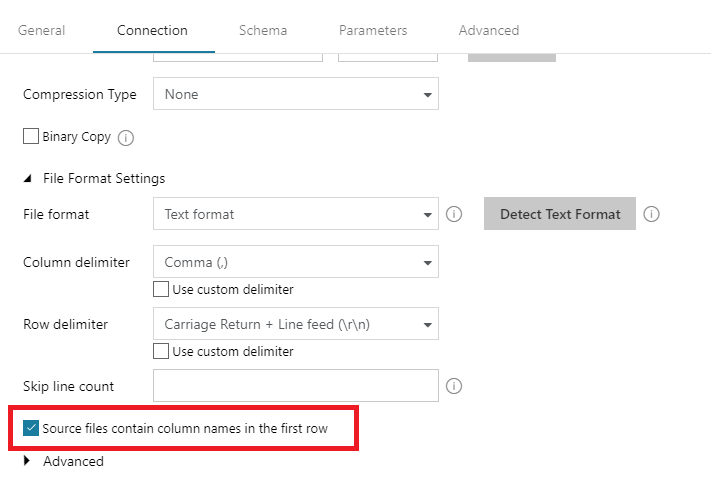711x488 pixels.
Task: Click info icon next to Skip line count
Action: [454, 386]
